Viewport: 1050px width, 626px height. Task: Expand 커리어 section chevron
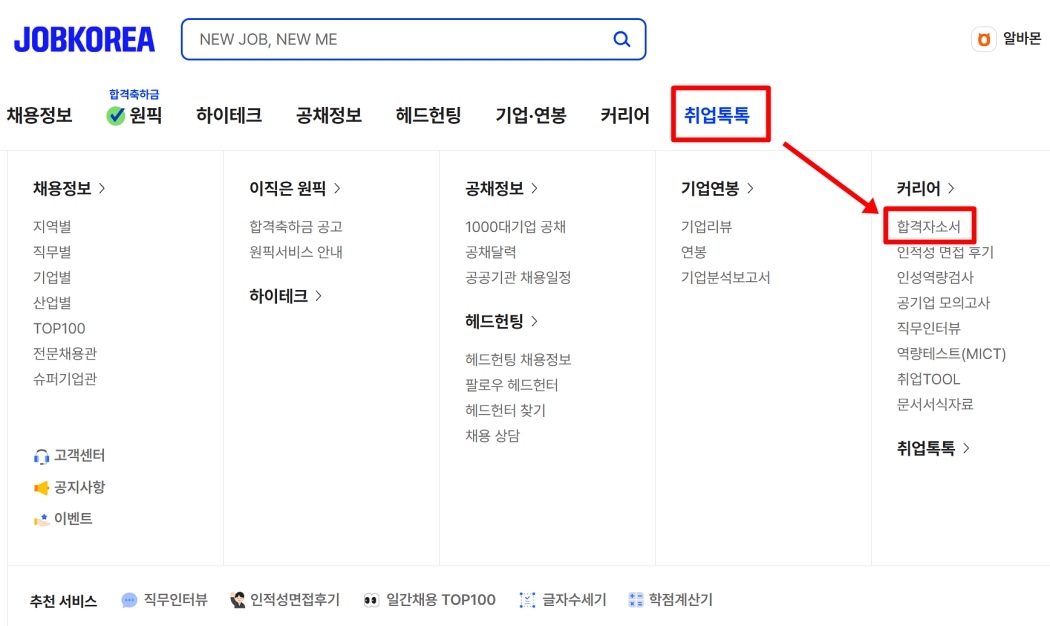(x=951, y=189)
